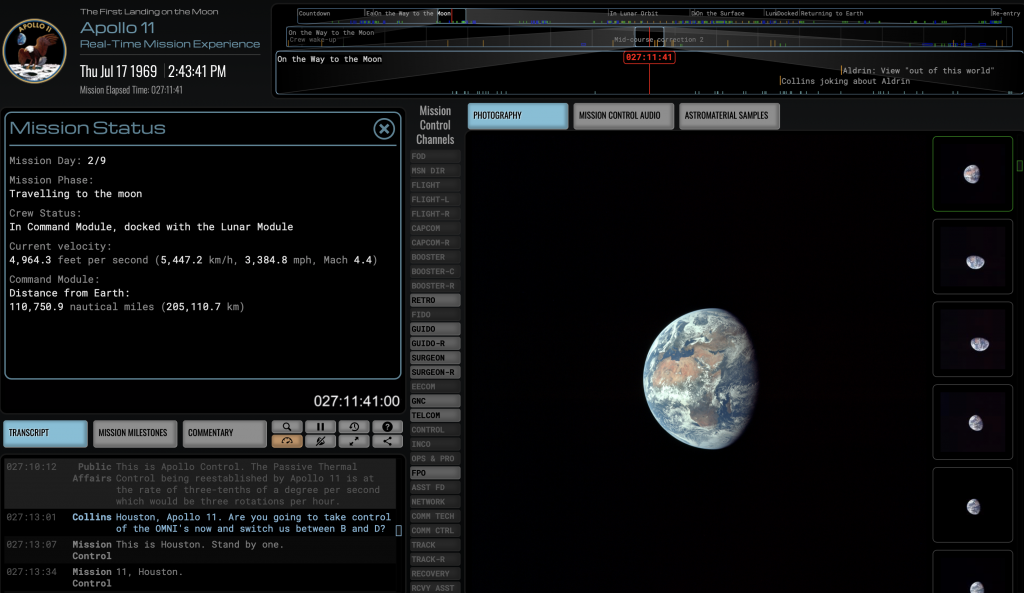Select the COMM TECH channel

click(x=435, y=516)
